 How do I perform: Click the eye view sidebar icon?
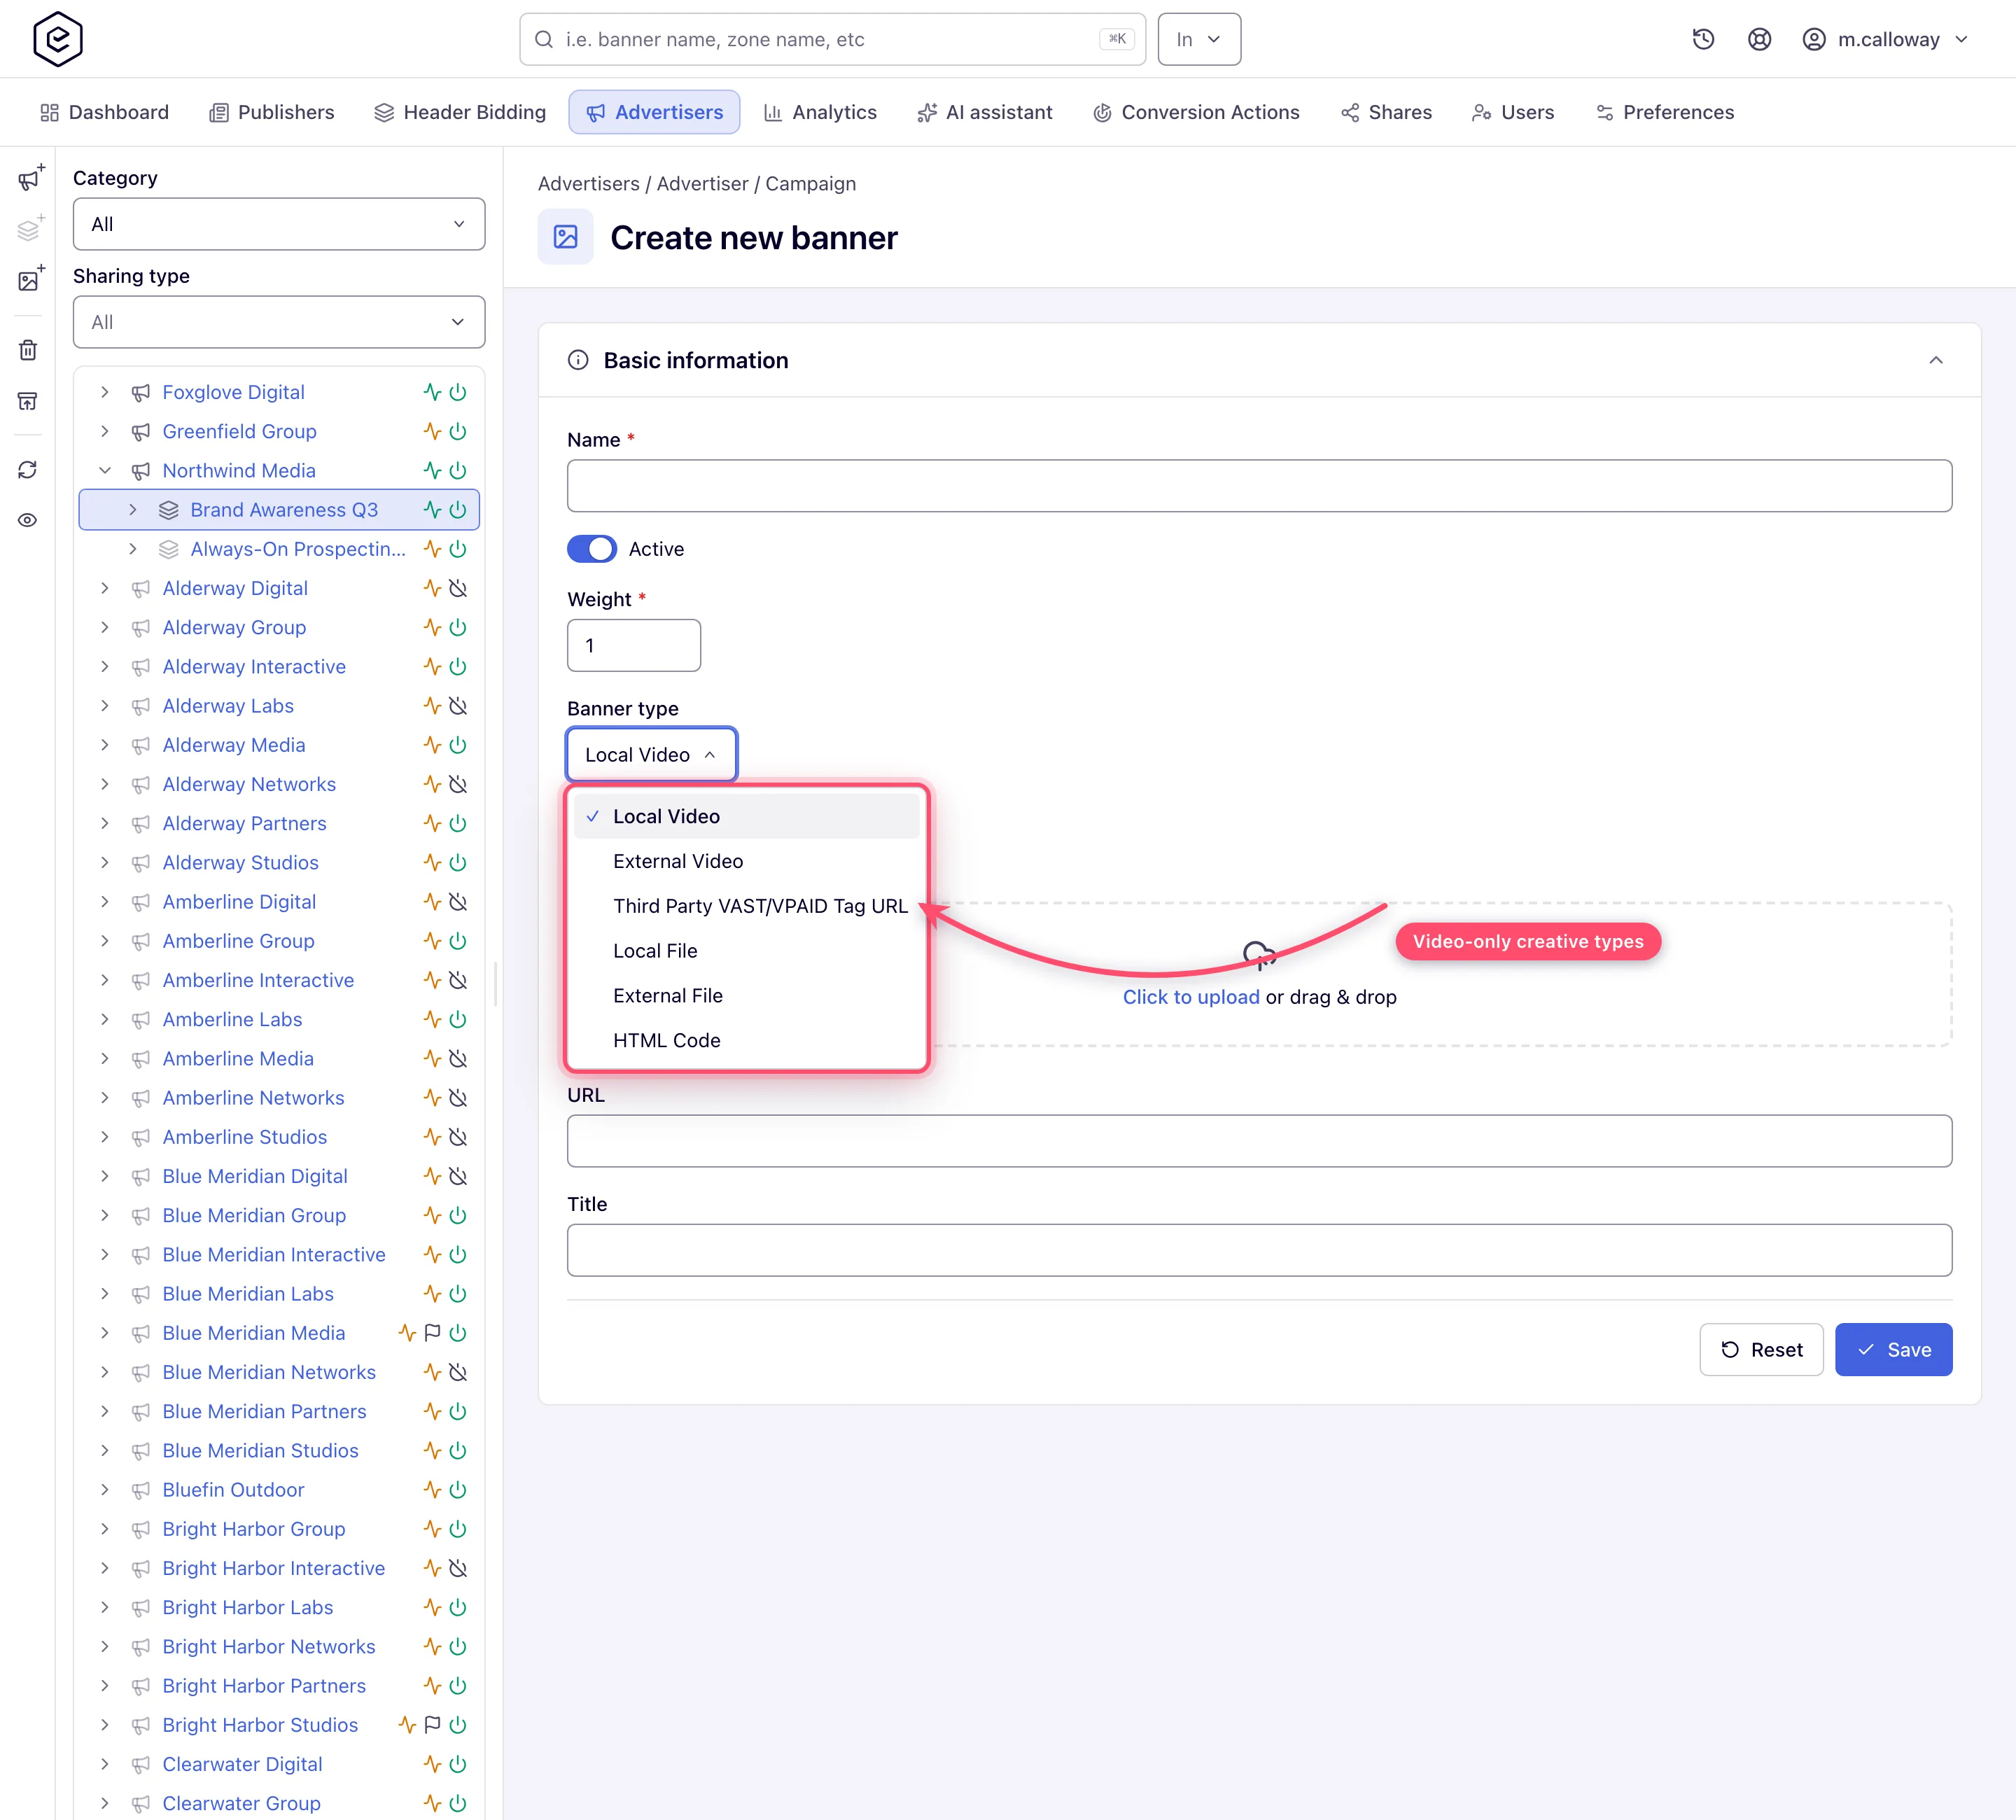point(28,520)
